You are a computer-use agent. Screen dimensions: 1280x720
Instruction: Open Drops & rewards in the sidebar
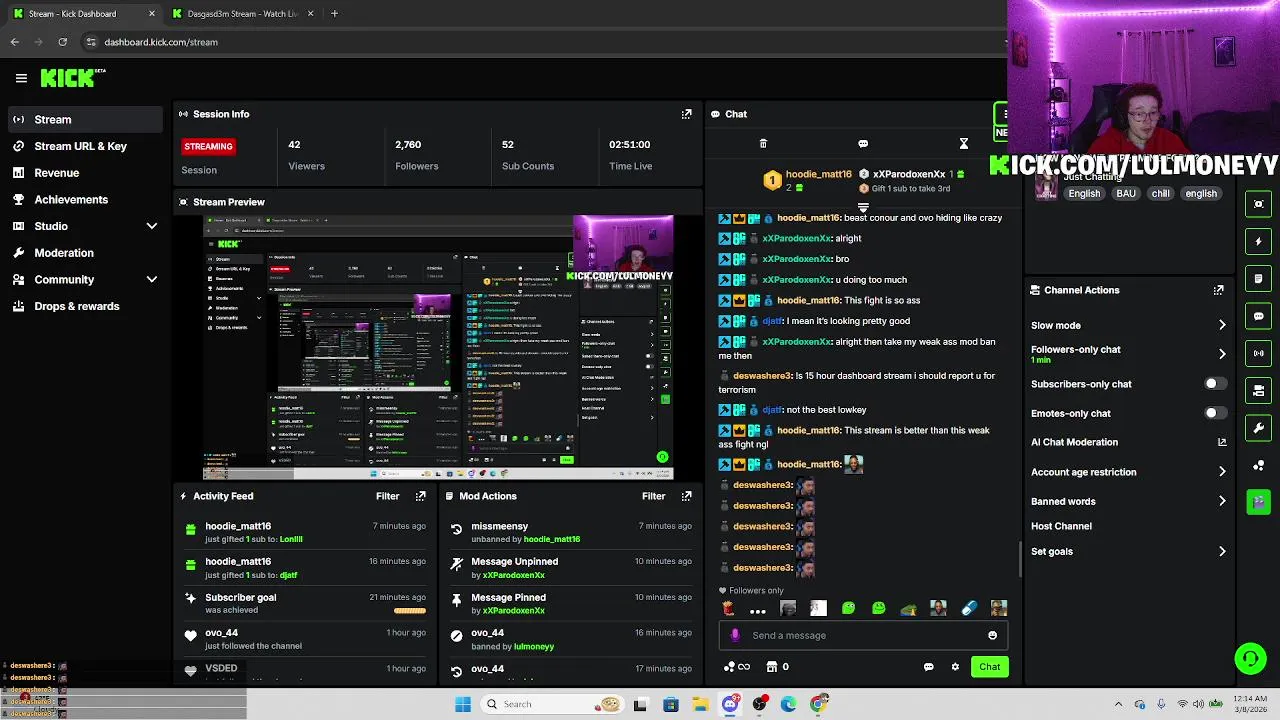84,306
